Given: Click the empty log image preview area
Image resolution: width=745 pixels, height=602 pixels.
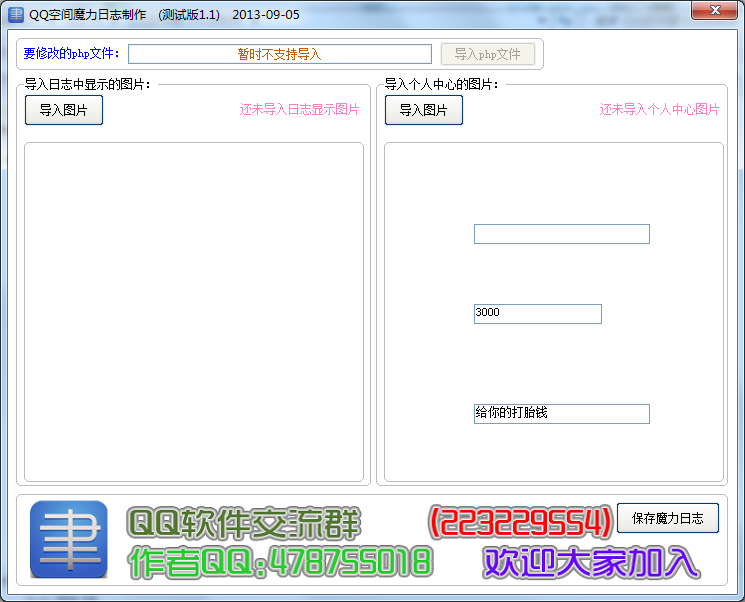Looking at the screenshot, I should click(x=193, y=312).
